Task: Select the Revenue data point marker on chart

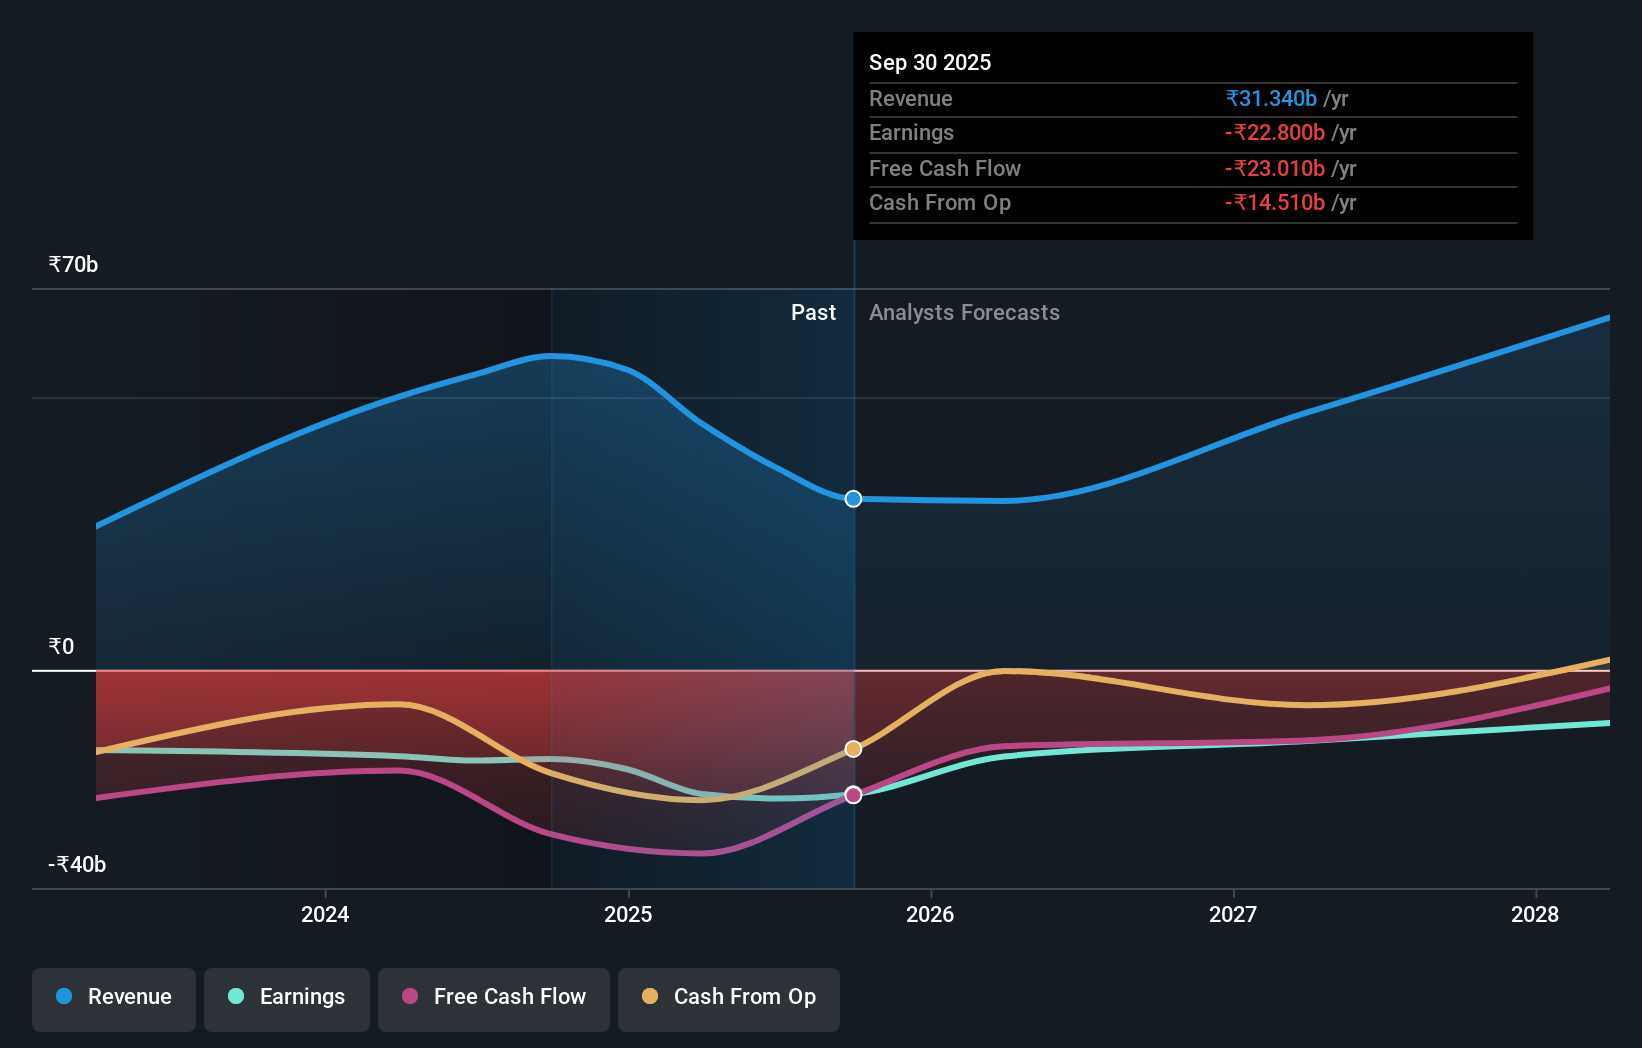Action: tap(853, 498)
